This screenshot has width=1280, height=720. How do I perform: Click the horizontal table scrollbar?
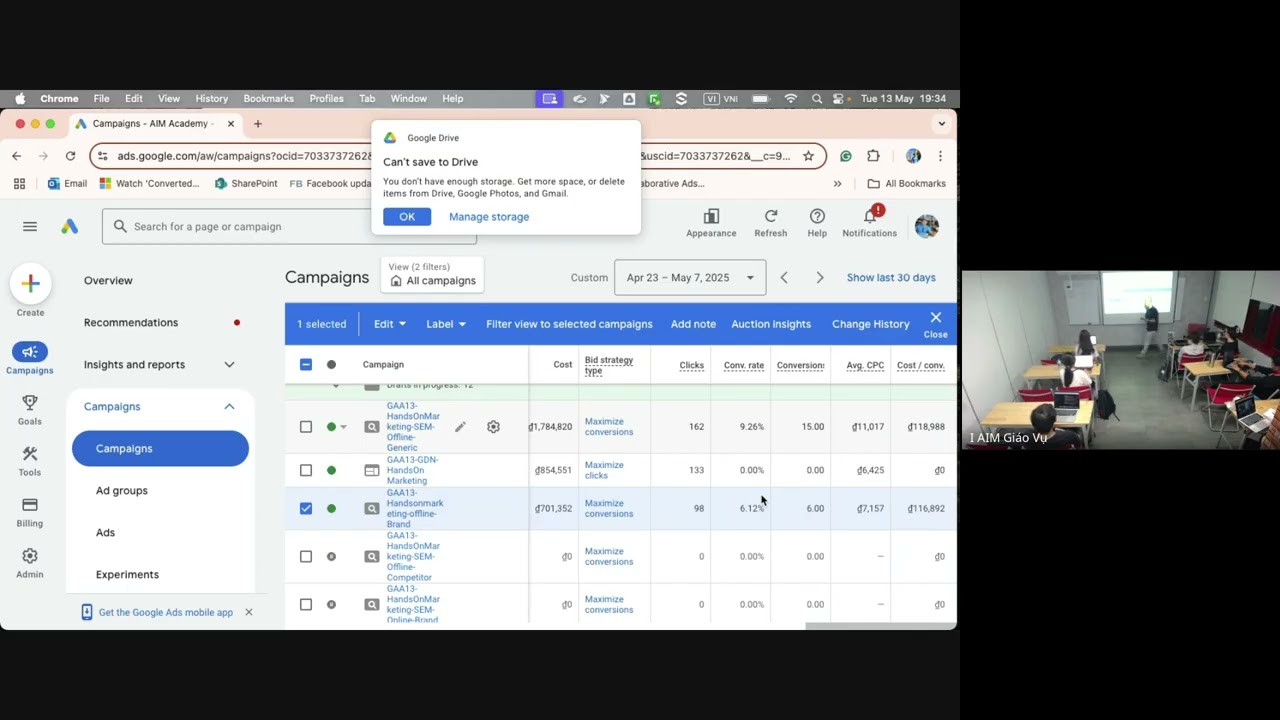pyautogui.click(x=880, y=627)
